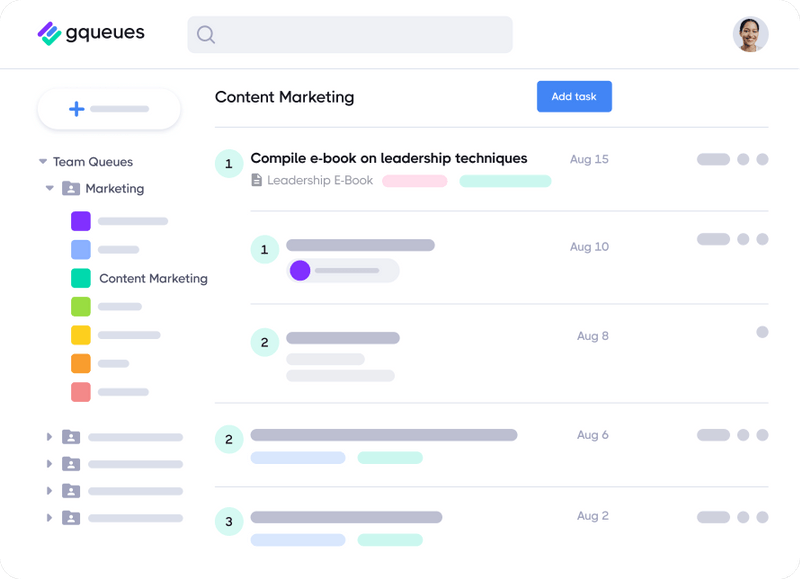This screenshot has width=800, height=579.
Task: Expand the first collapsed queue below Marketing
Action: point(48,437)
